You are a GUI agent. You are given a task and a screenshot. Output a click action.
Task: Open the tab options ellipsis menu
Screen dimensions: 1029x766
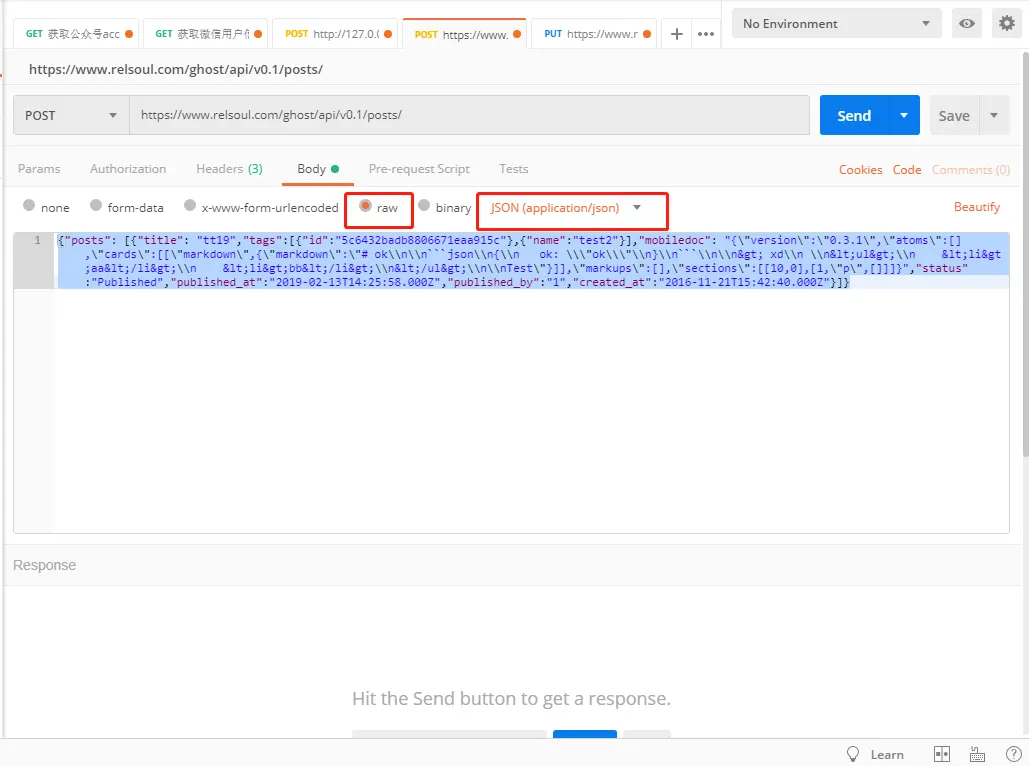(705, 33)
